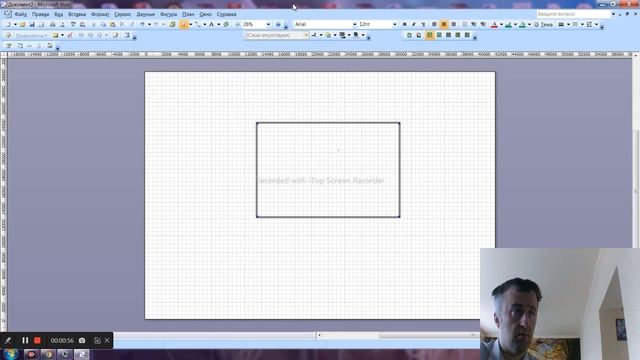The width and height of the screenshot is (640, 360).
Task: Open the Фигура menu
Action: coord(168,14)
